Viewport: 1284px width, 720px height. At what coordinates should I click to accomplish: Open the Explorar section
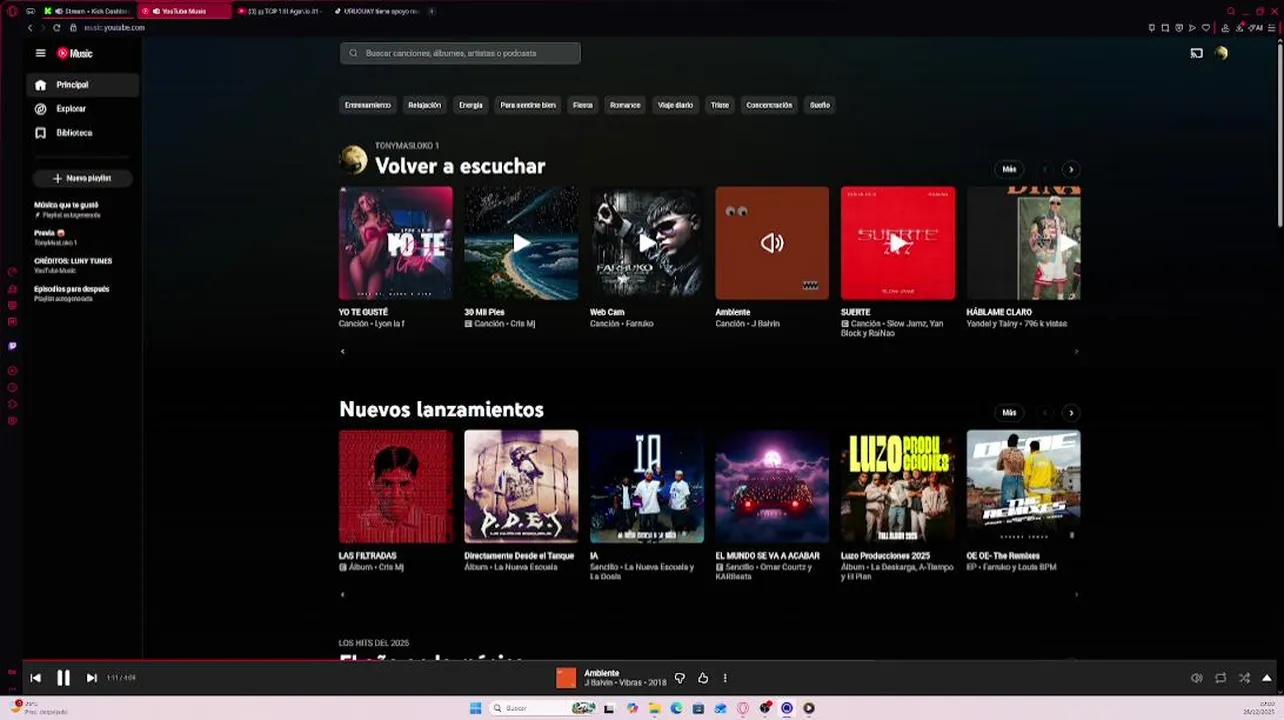[x=83, y=109]
